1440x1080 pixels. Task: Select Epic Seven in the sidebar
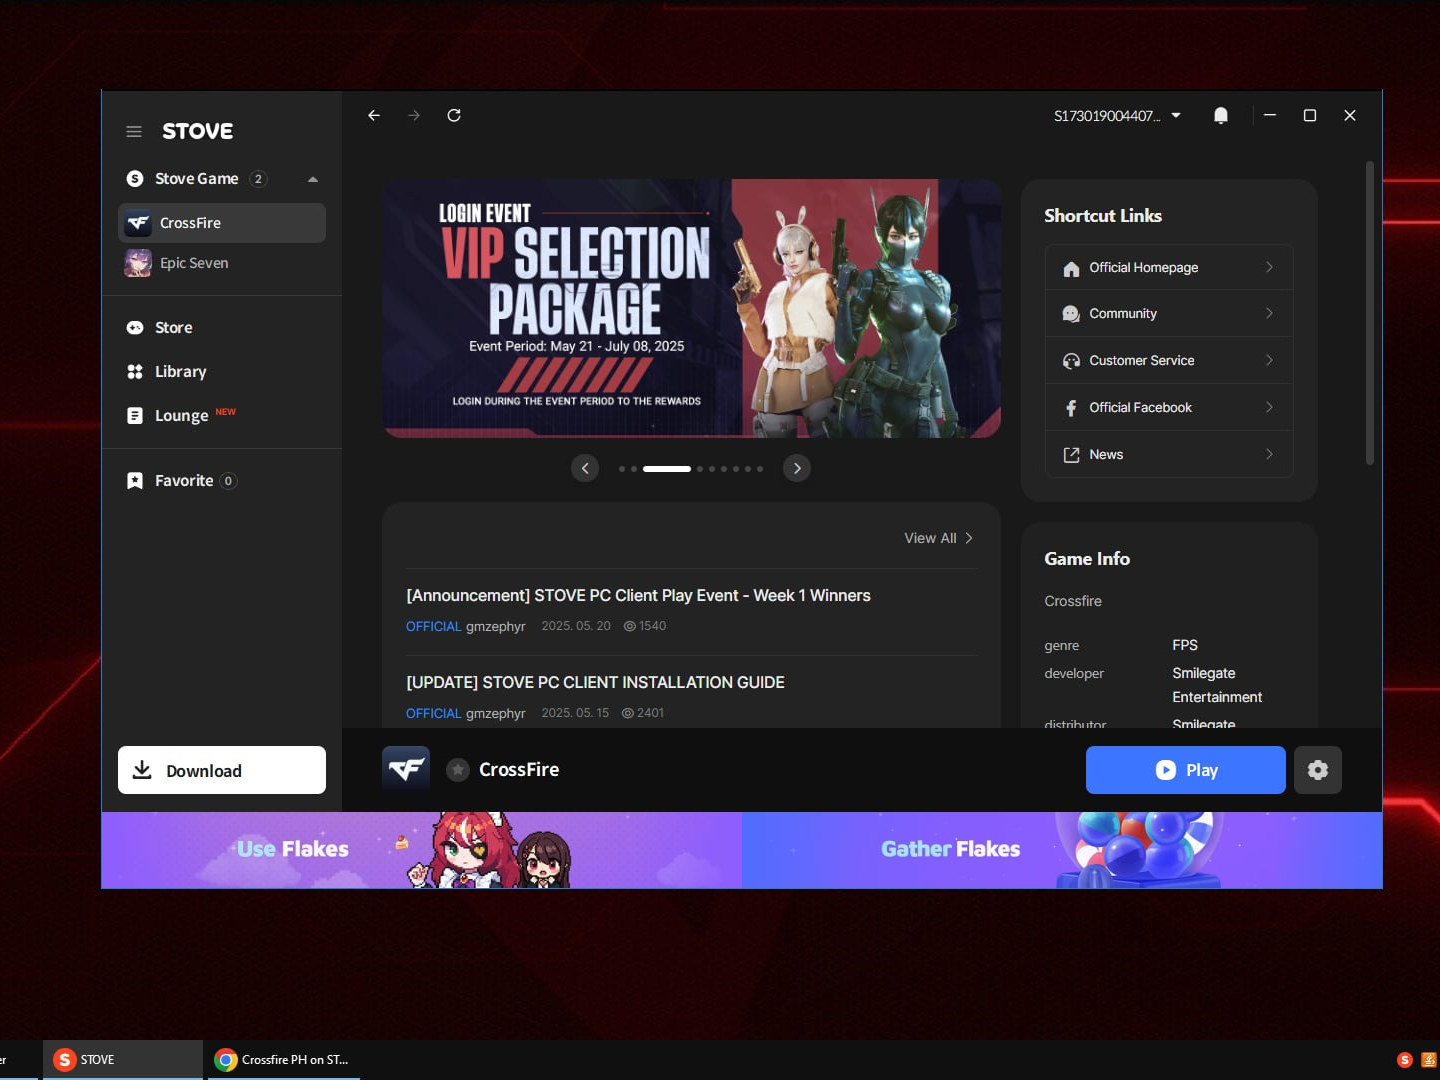[x=222, y=263]
